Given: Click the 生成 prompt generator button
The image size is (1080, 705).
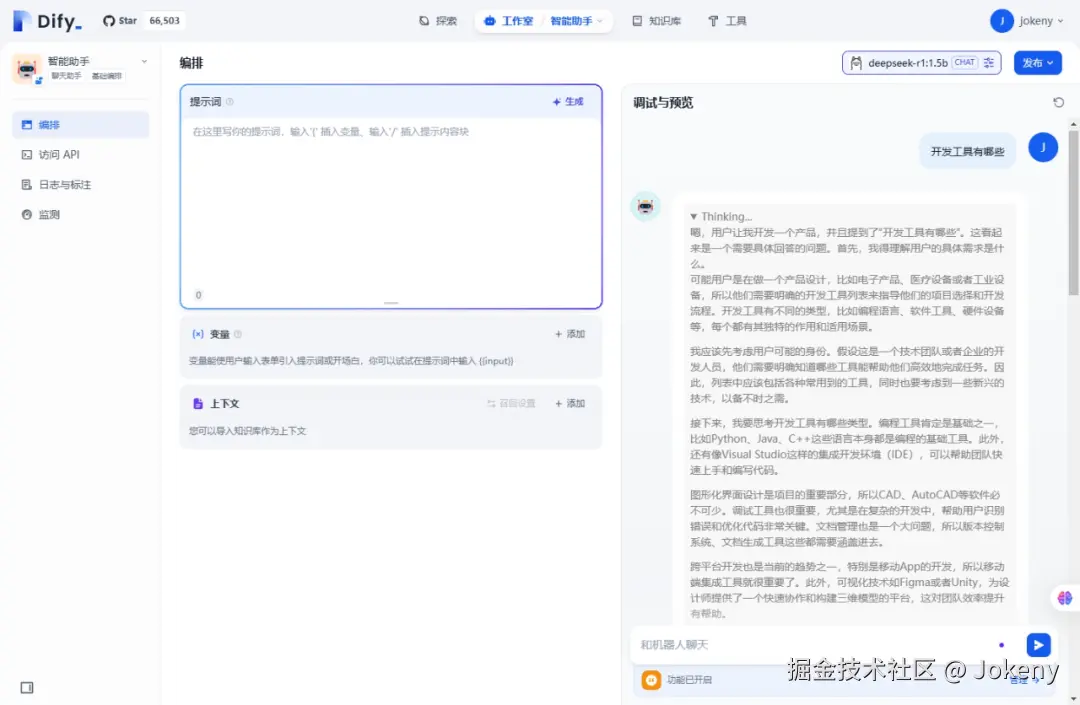Looking at the screenshot, I should pos(568,102).
